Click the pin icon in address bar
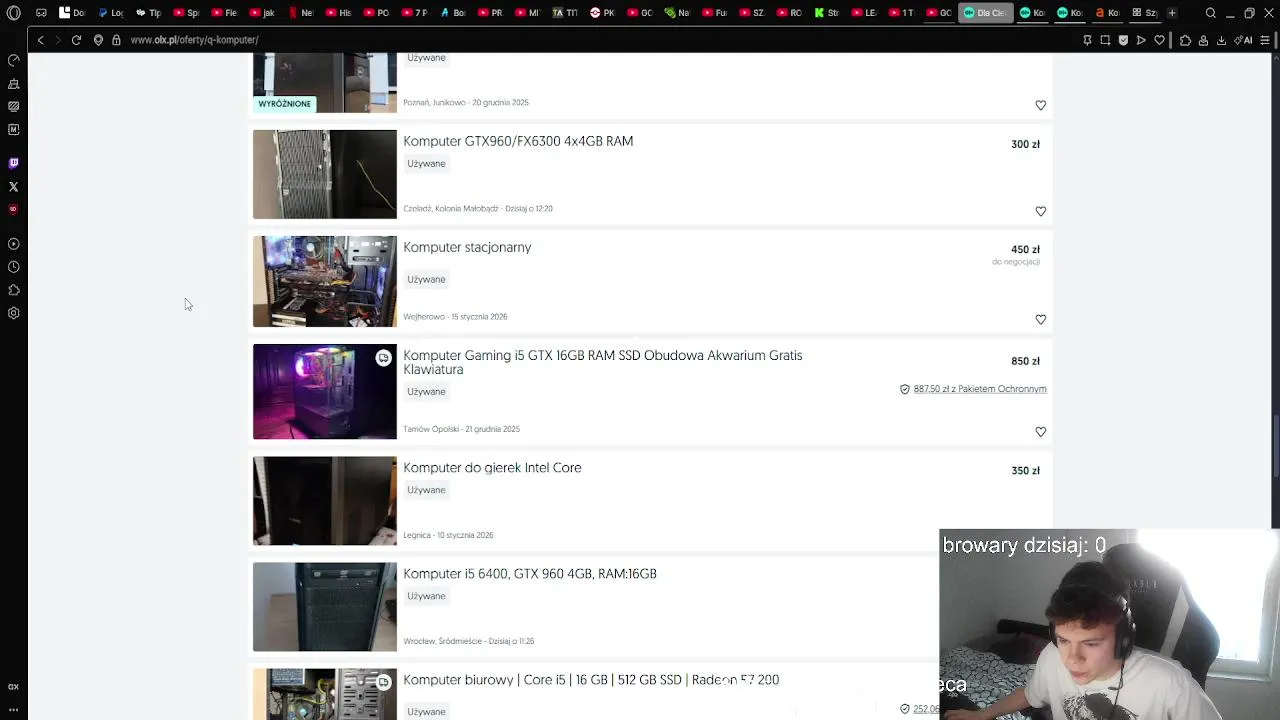 (x=1087, y=40)
